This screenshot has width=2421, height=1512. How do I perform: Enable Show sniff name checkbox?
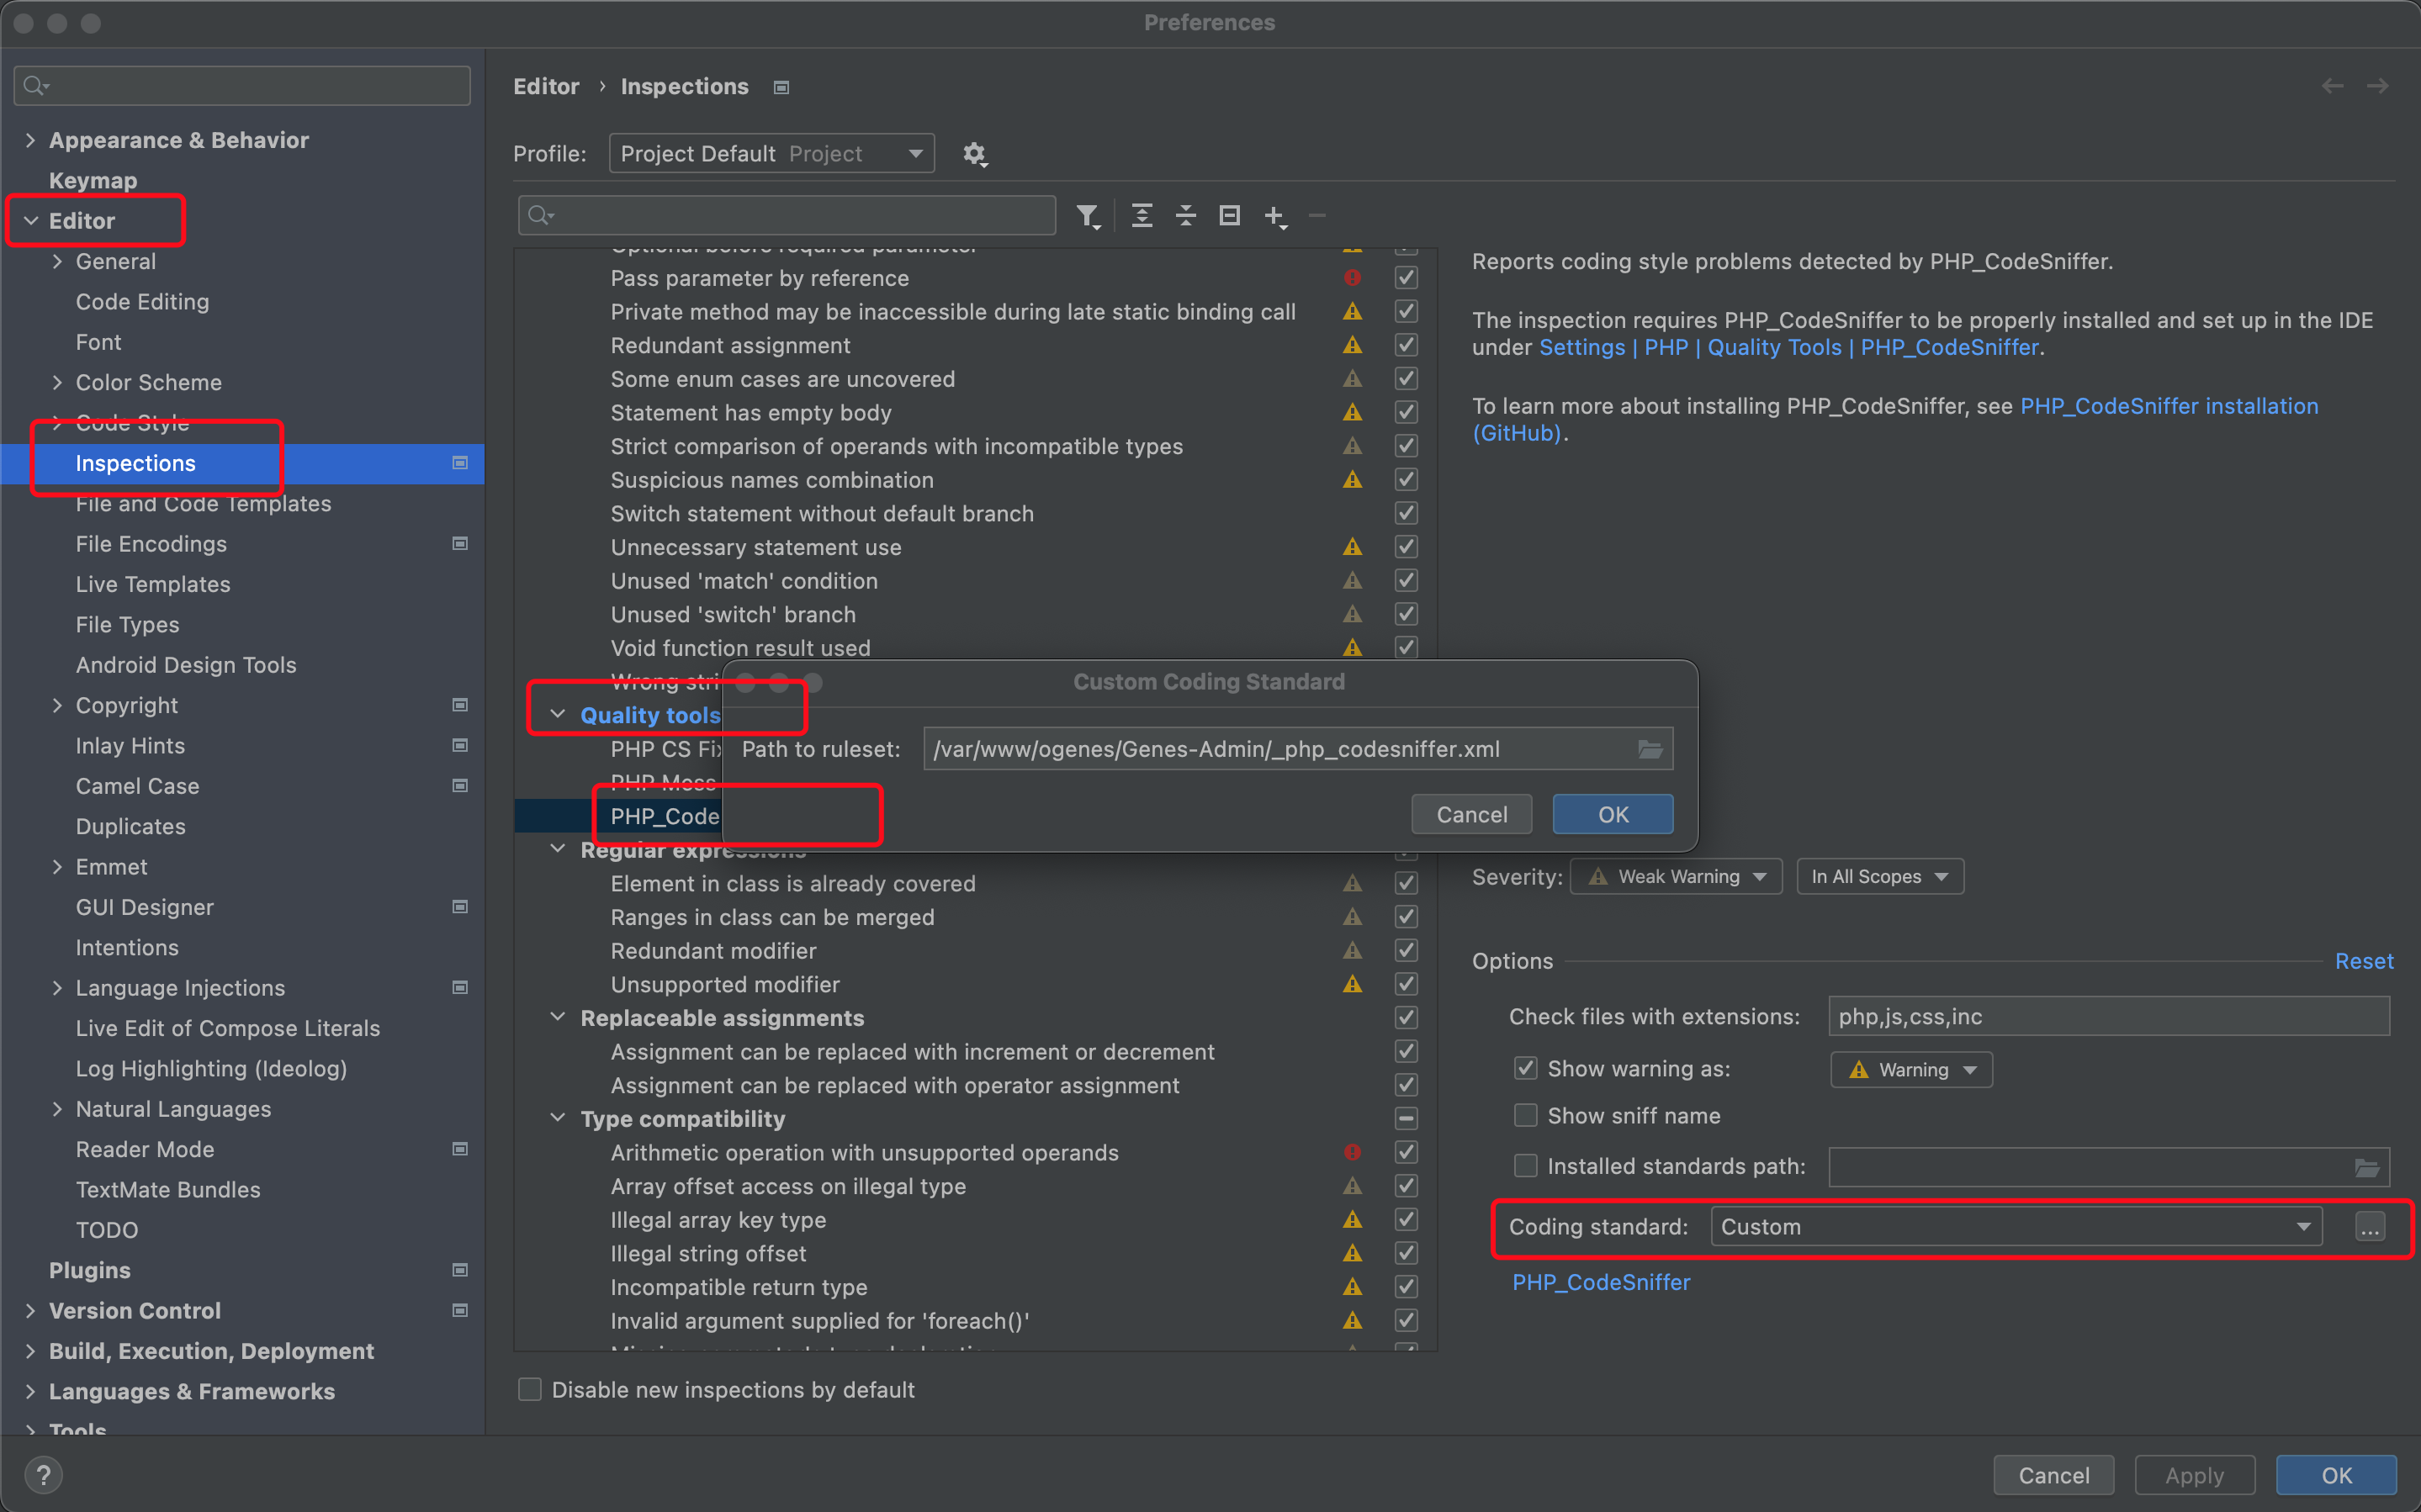1525,1115
